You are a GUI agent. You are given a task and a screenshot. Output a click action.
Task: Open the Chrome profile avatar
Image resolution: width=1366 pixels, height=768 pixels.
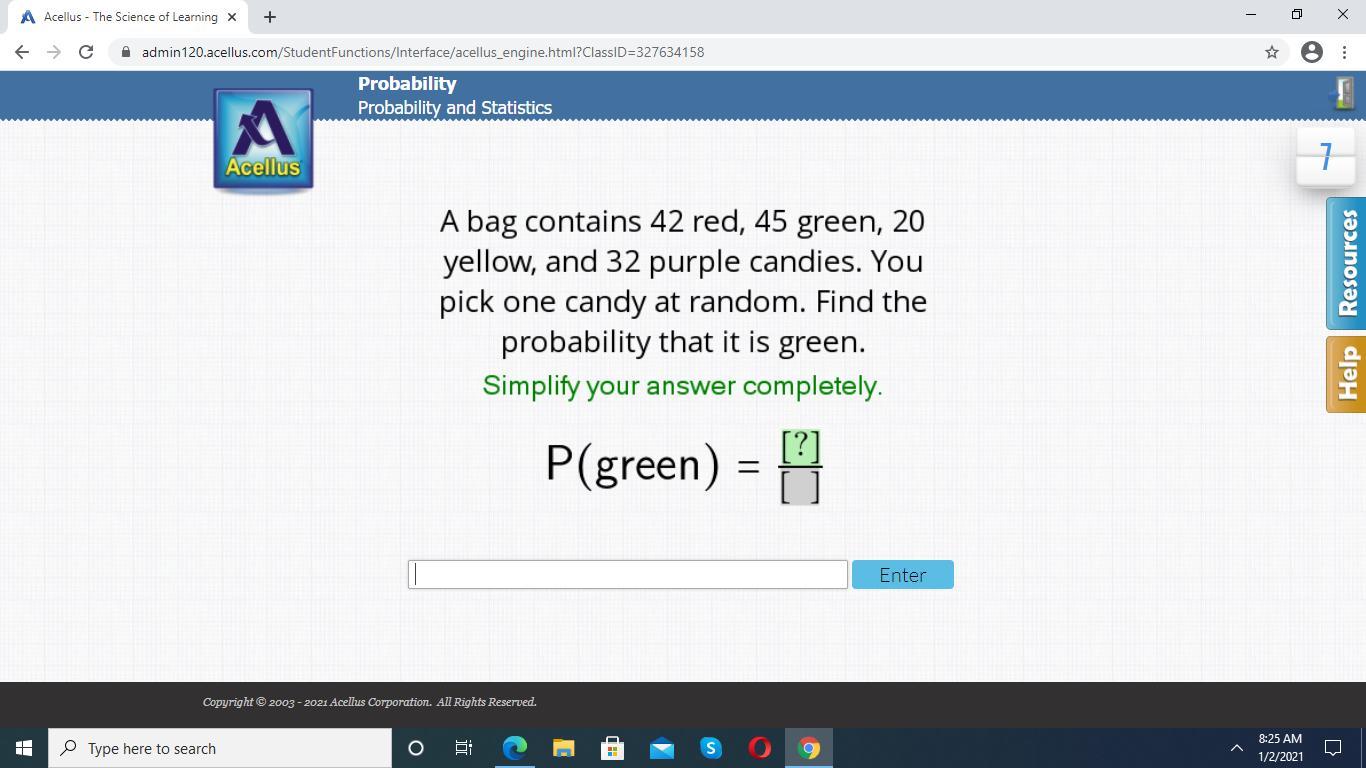[x=1312, y=52]
